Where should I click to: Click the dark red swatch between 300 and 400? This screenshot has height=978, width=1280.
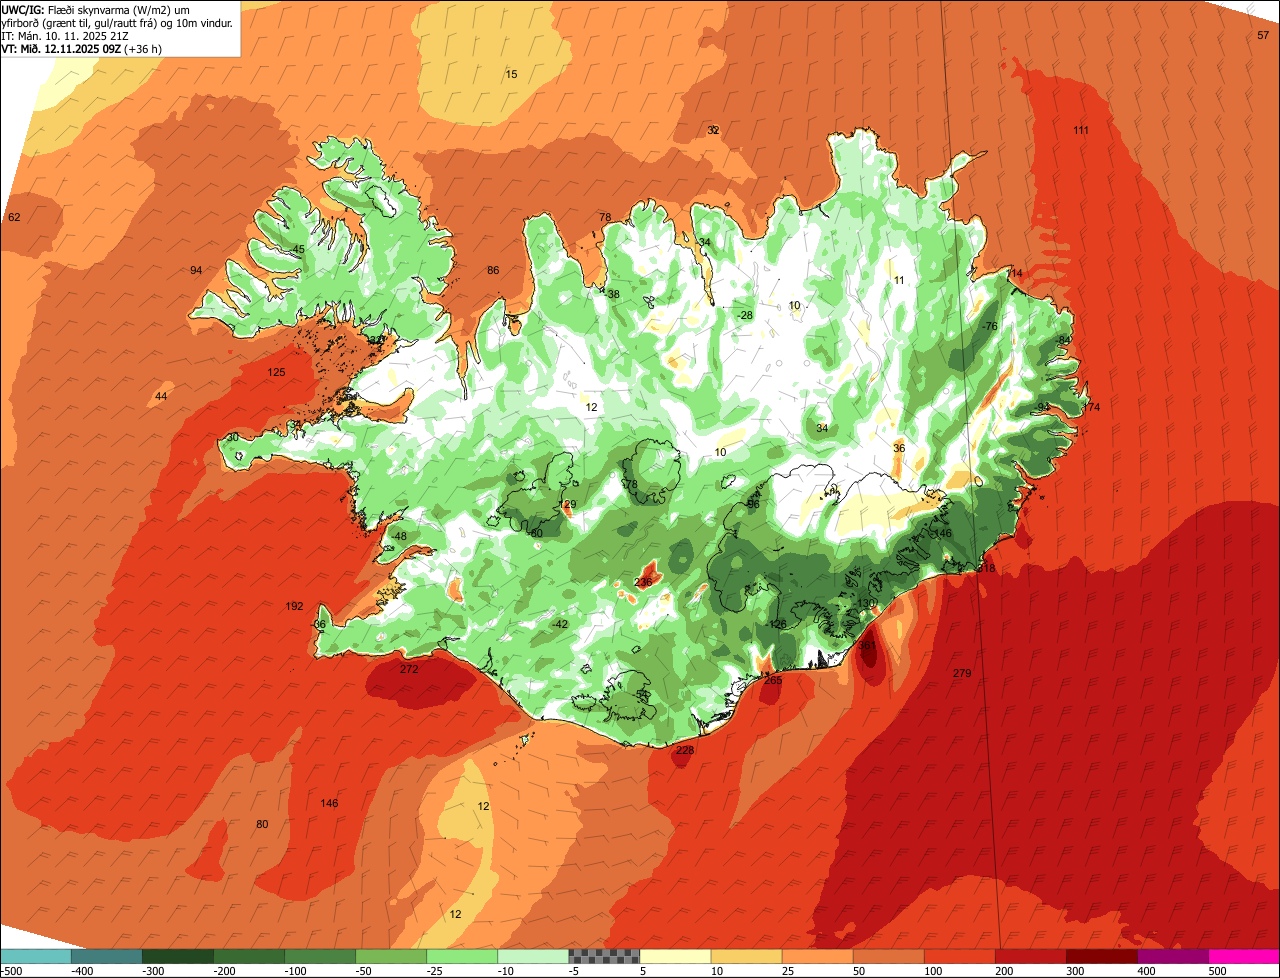click(x=1100, y=956)
